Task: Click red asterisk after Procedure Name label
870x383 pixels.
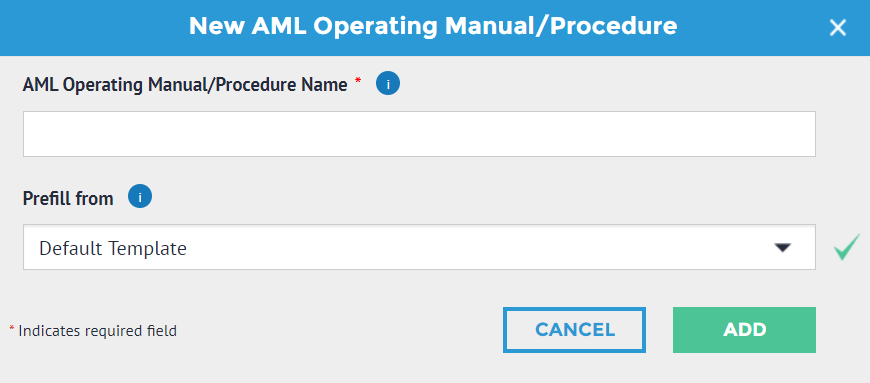Action: click(x=358, y=82)
